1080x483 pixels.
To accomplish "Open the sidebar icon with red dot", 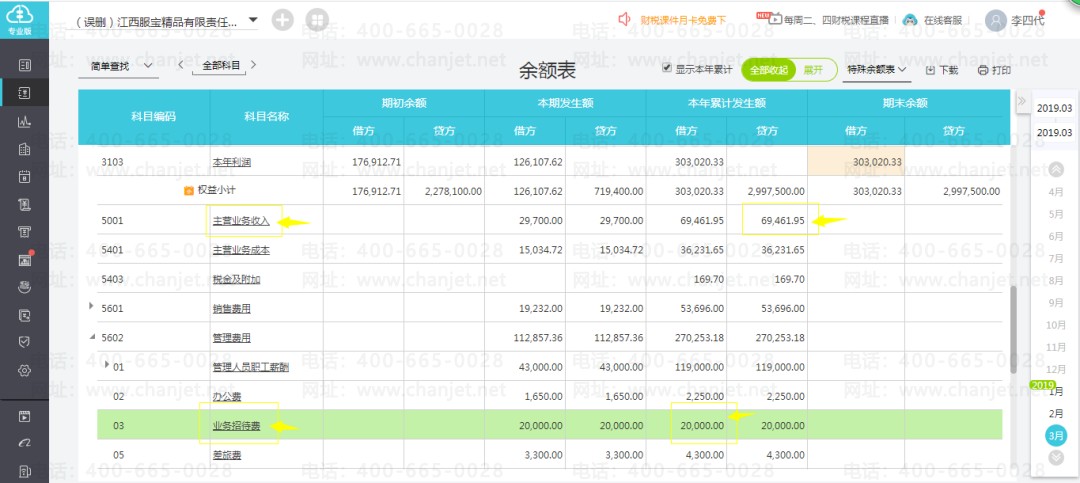I will click(25, 259).
